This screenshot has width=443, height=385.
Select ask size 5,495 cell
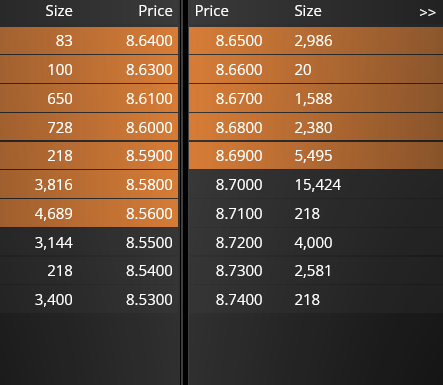click(313, 156)
